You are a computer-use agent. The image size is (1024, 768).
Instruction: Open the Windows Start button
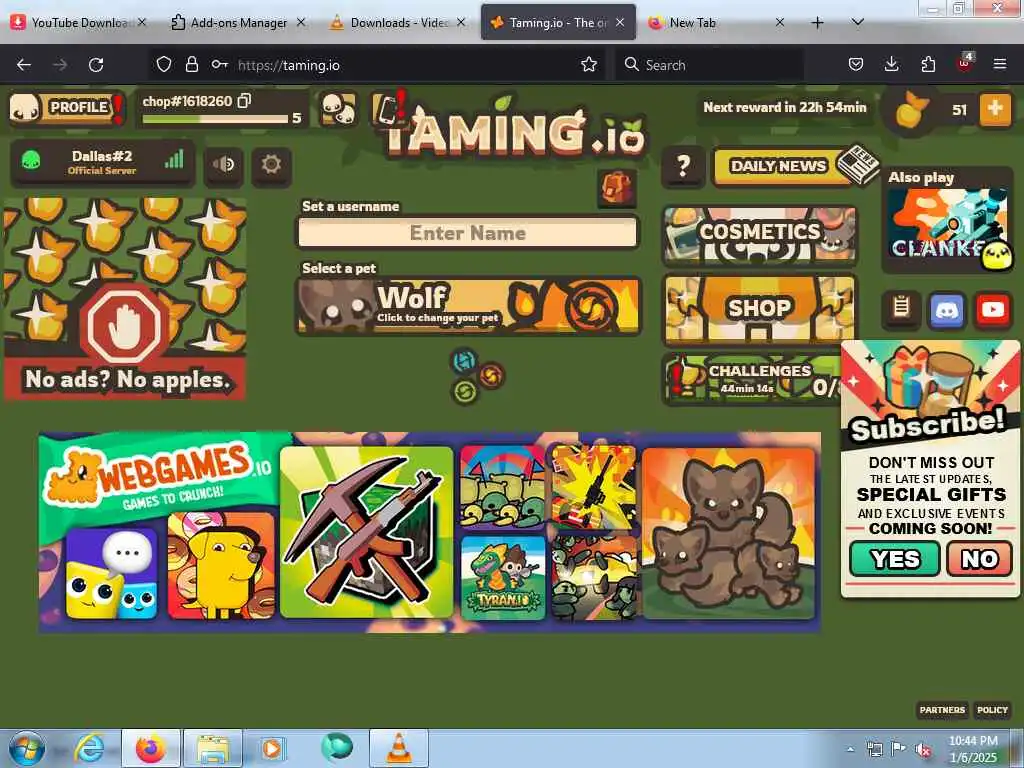pos(26,748)
